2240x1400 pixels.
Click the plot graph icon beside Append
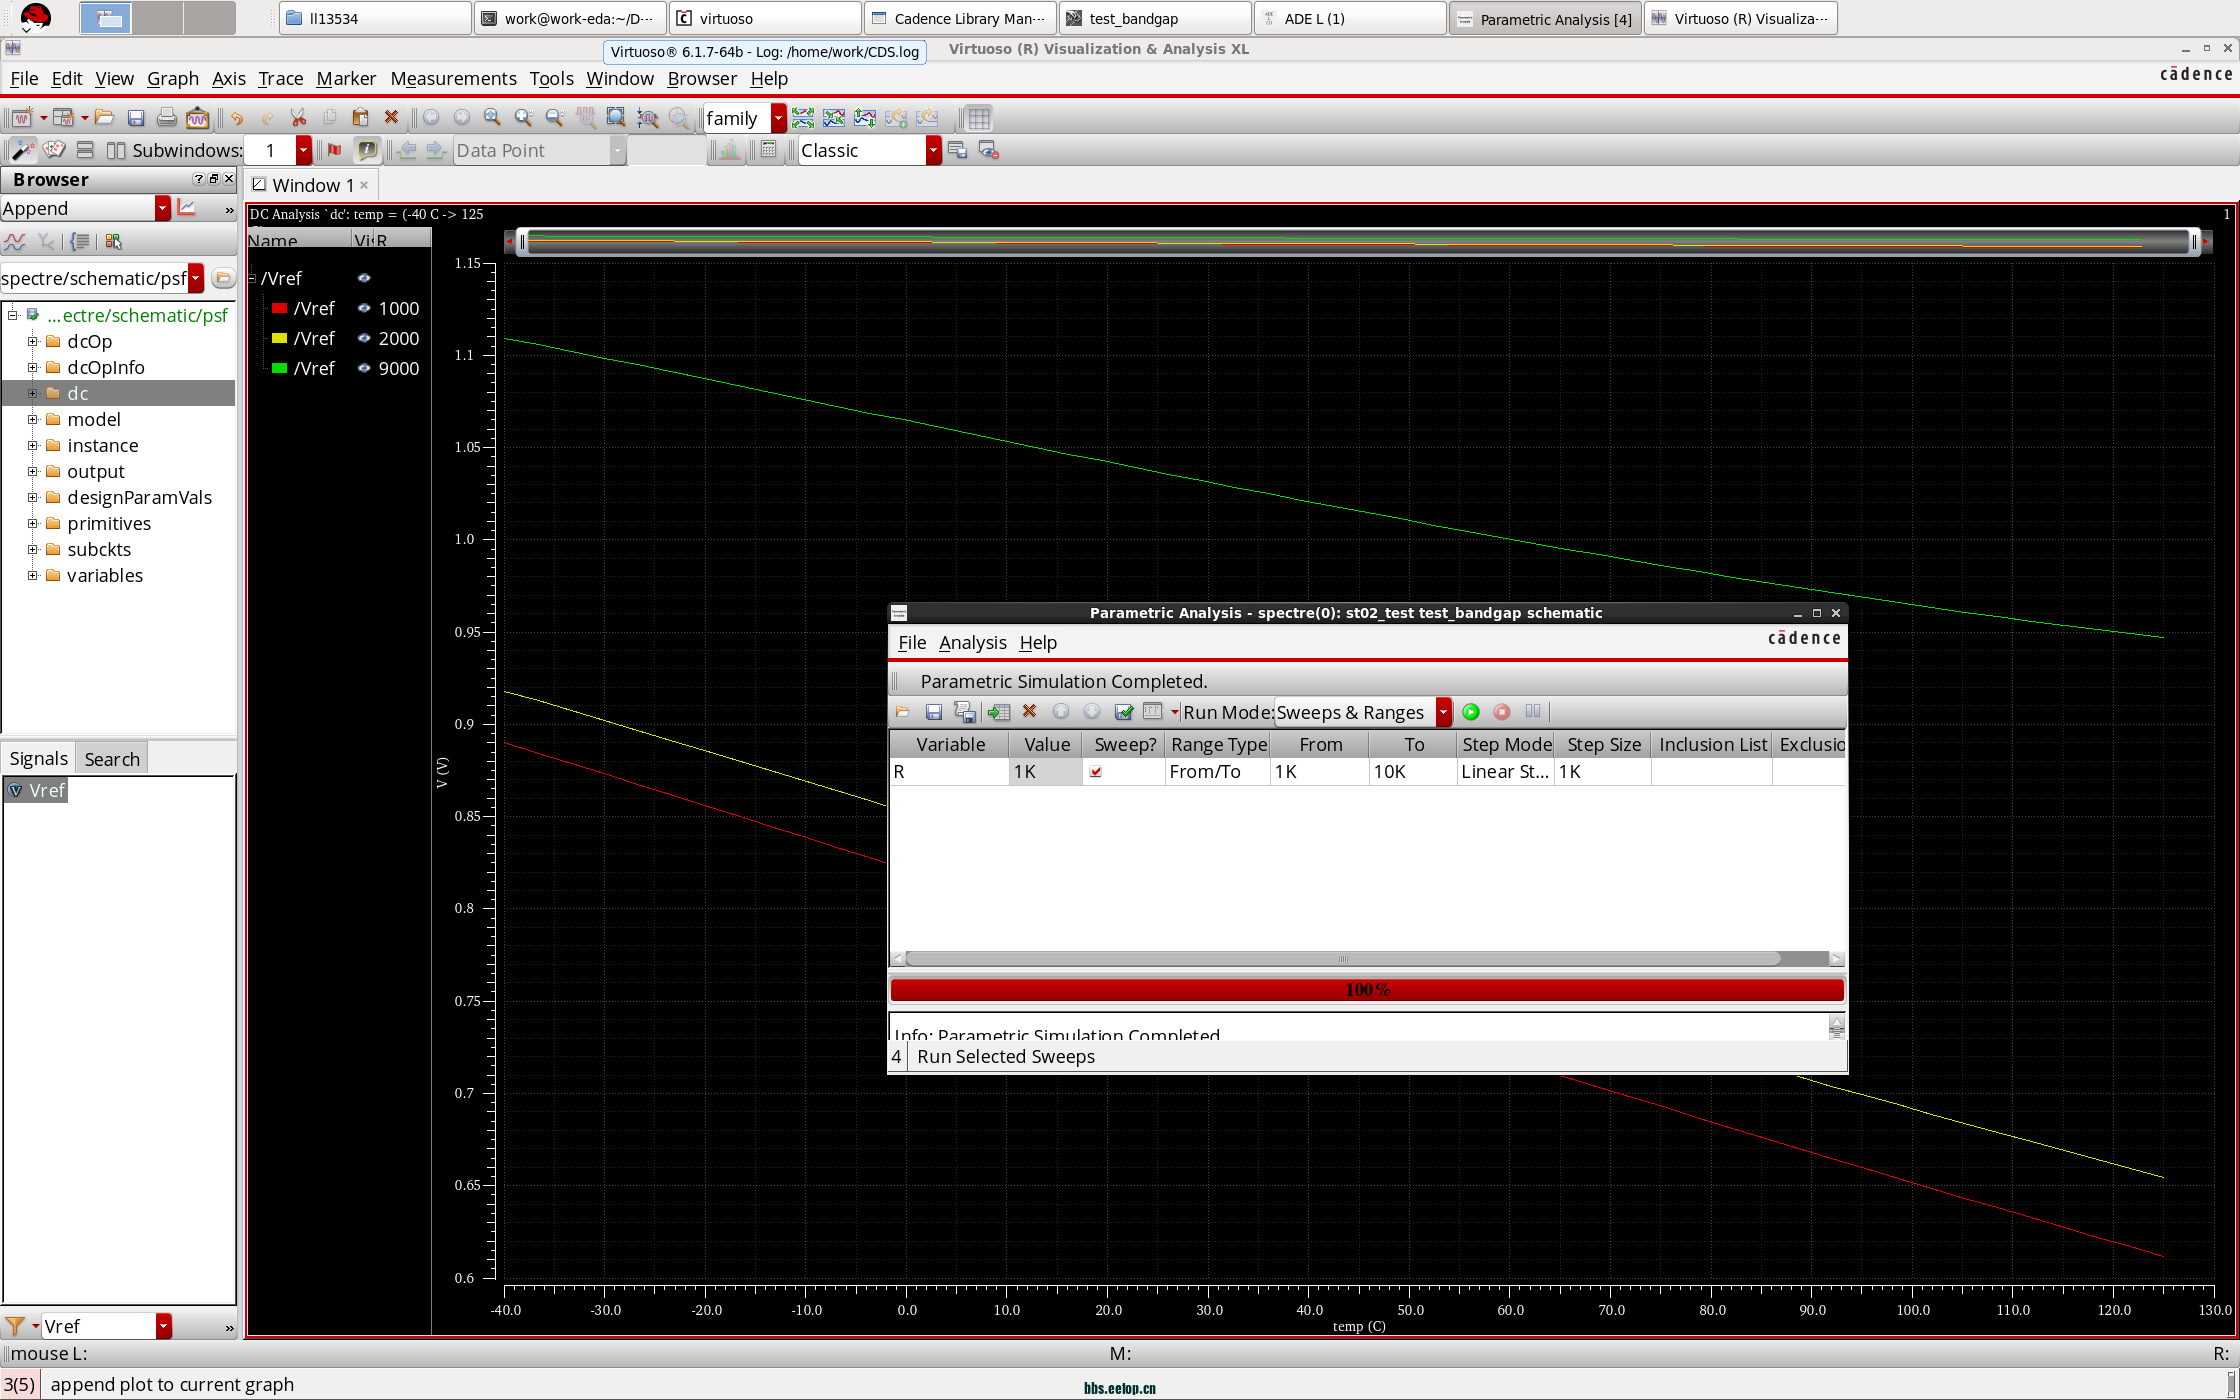(187, 208)
